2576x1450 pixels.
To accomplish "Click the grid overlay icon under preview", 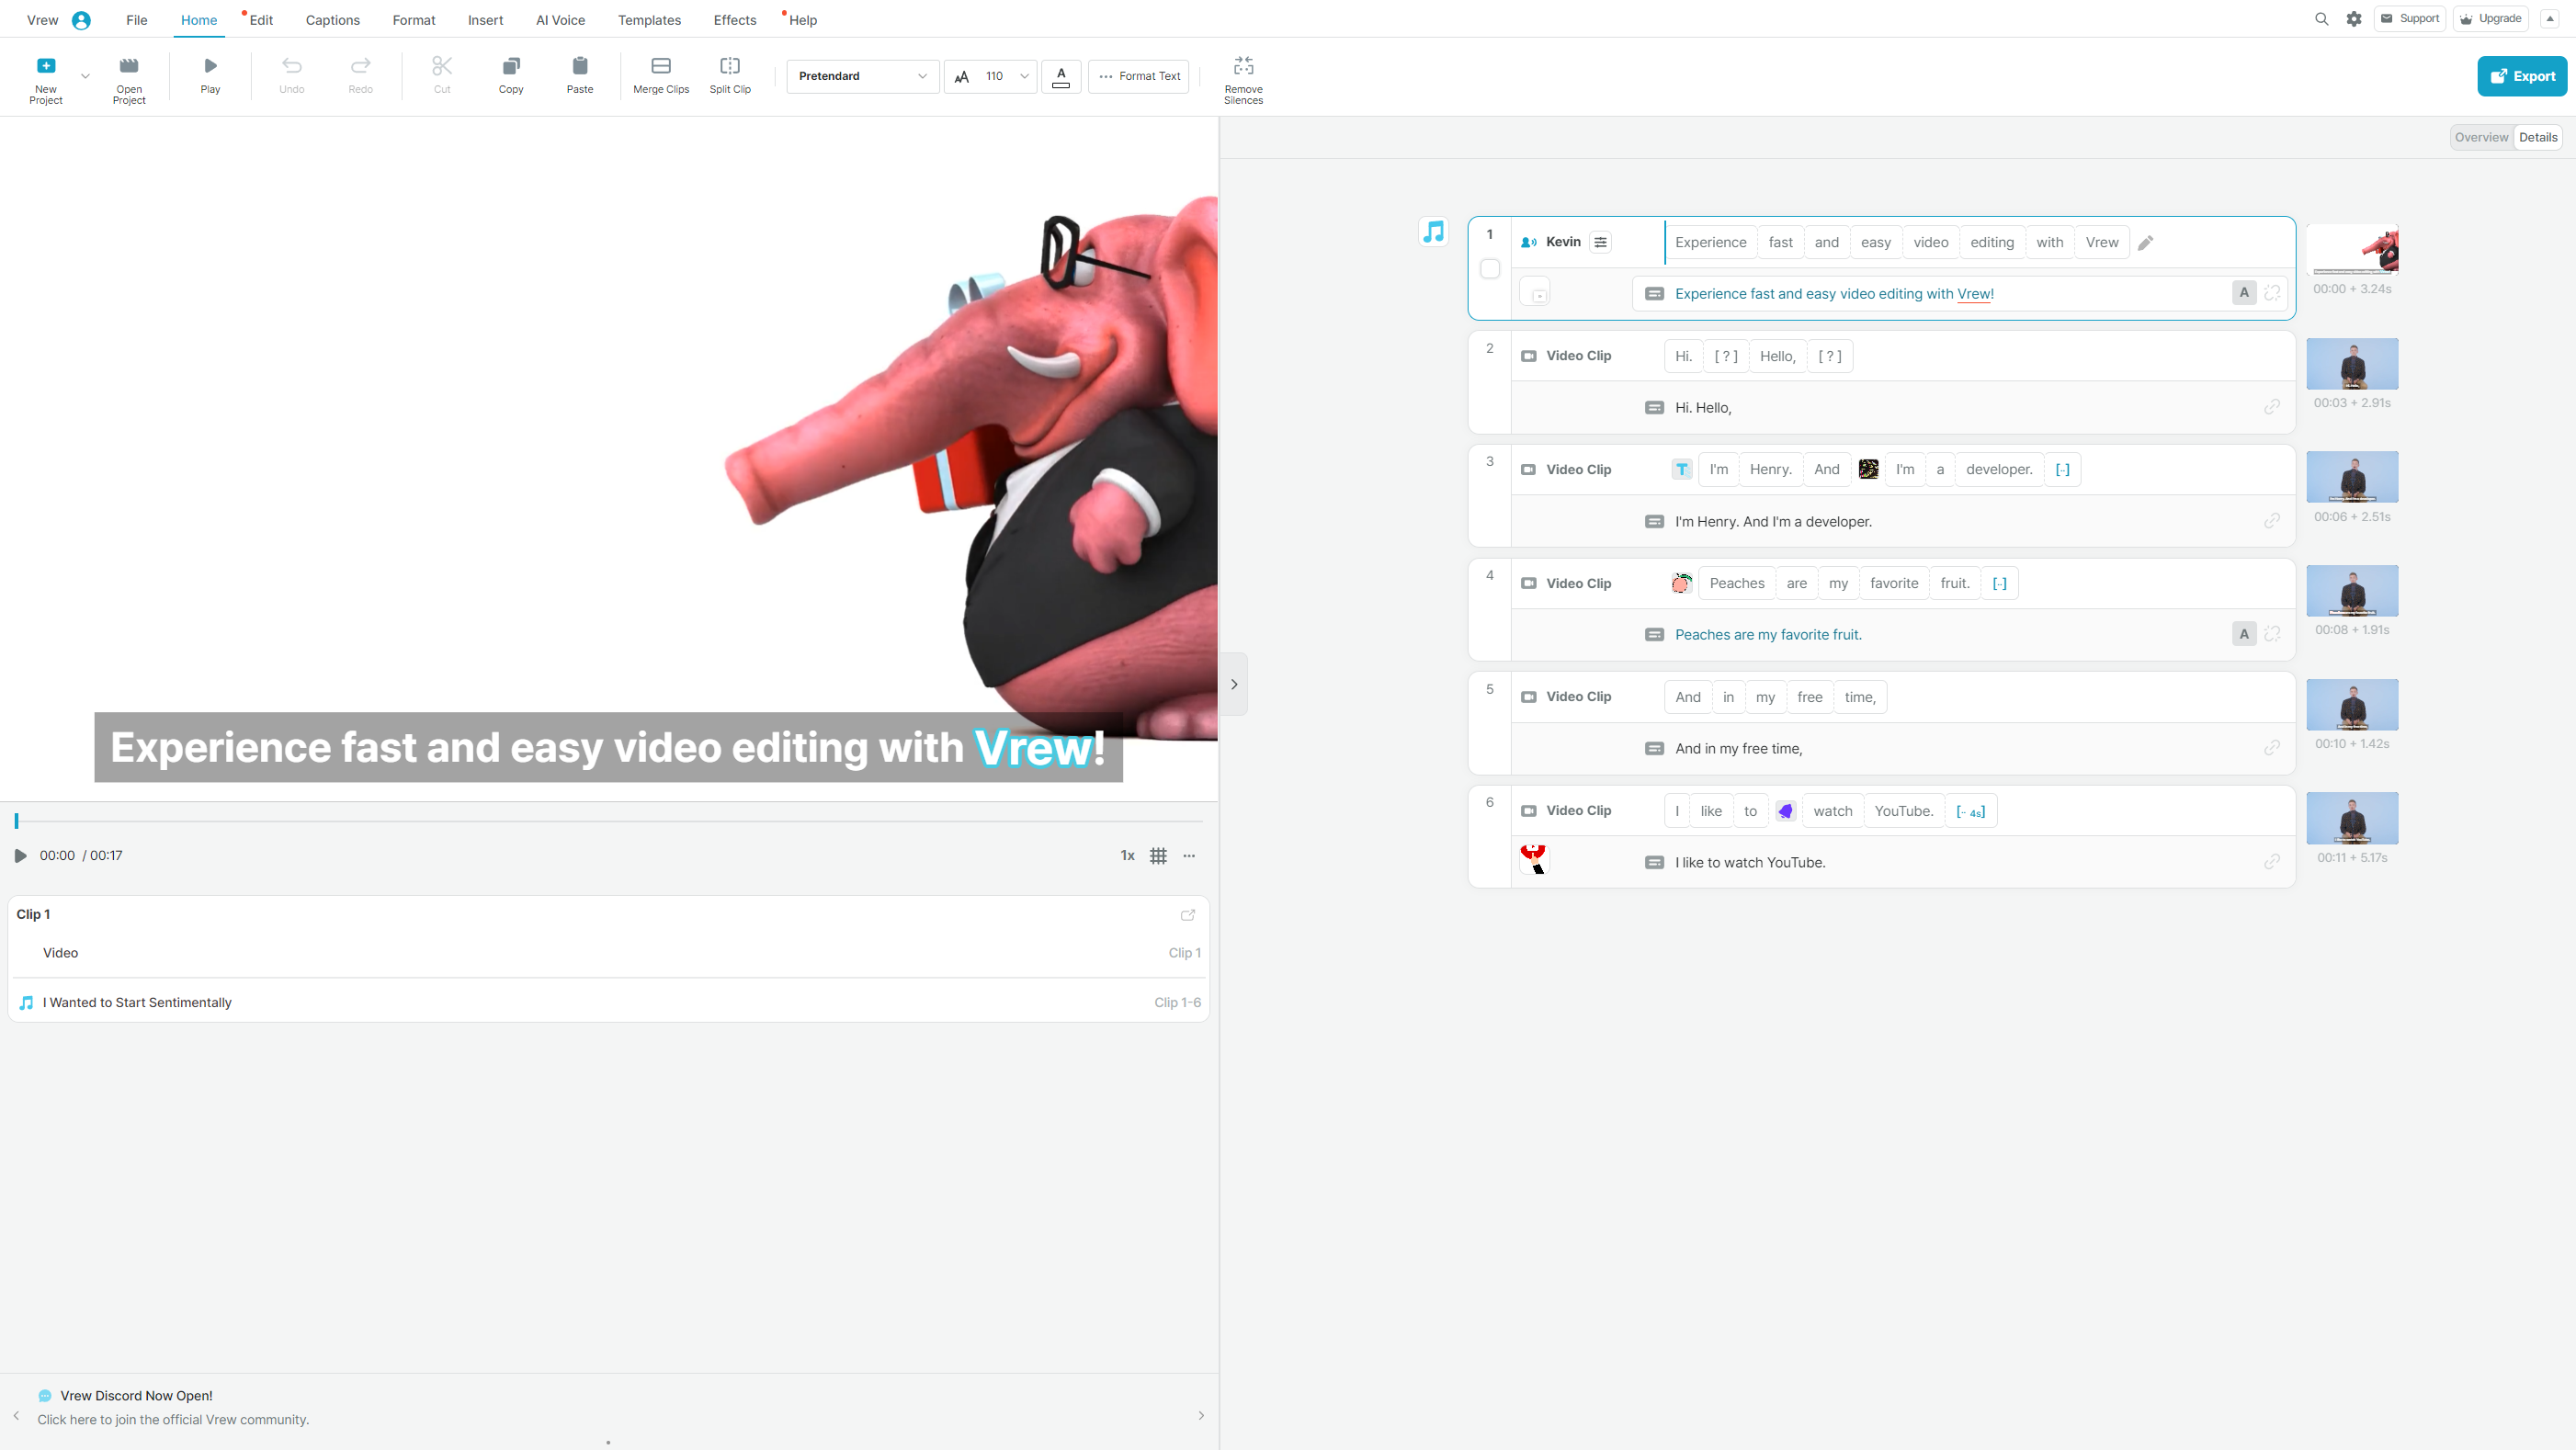I will (1158, 856).
